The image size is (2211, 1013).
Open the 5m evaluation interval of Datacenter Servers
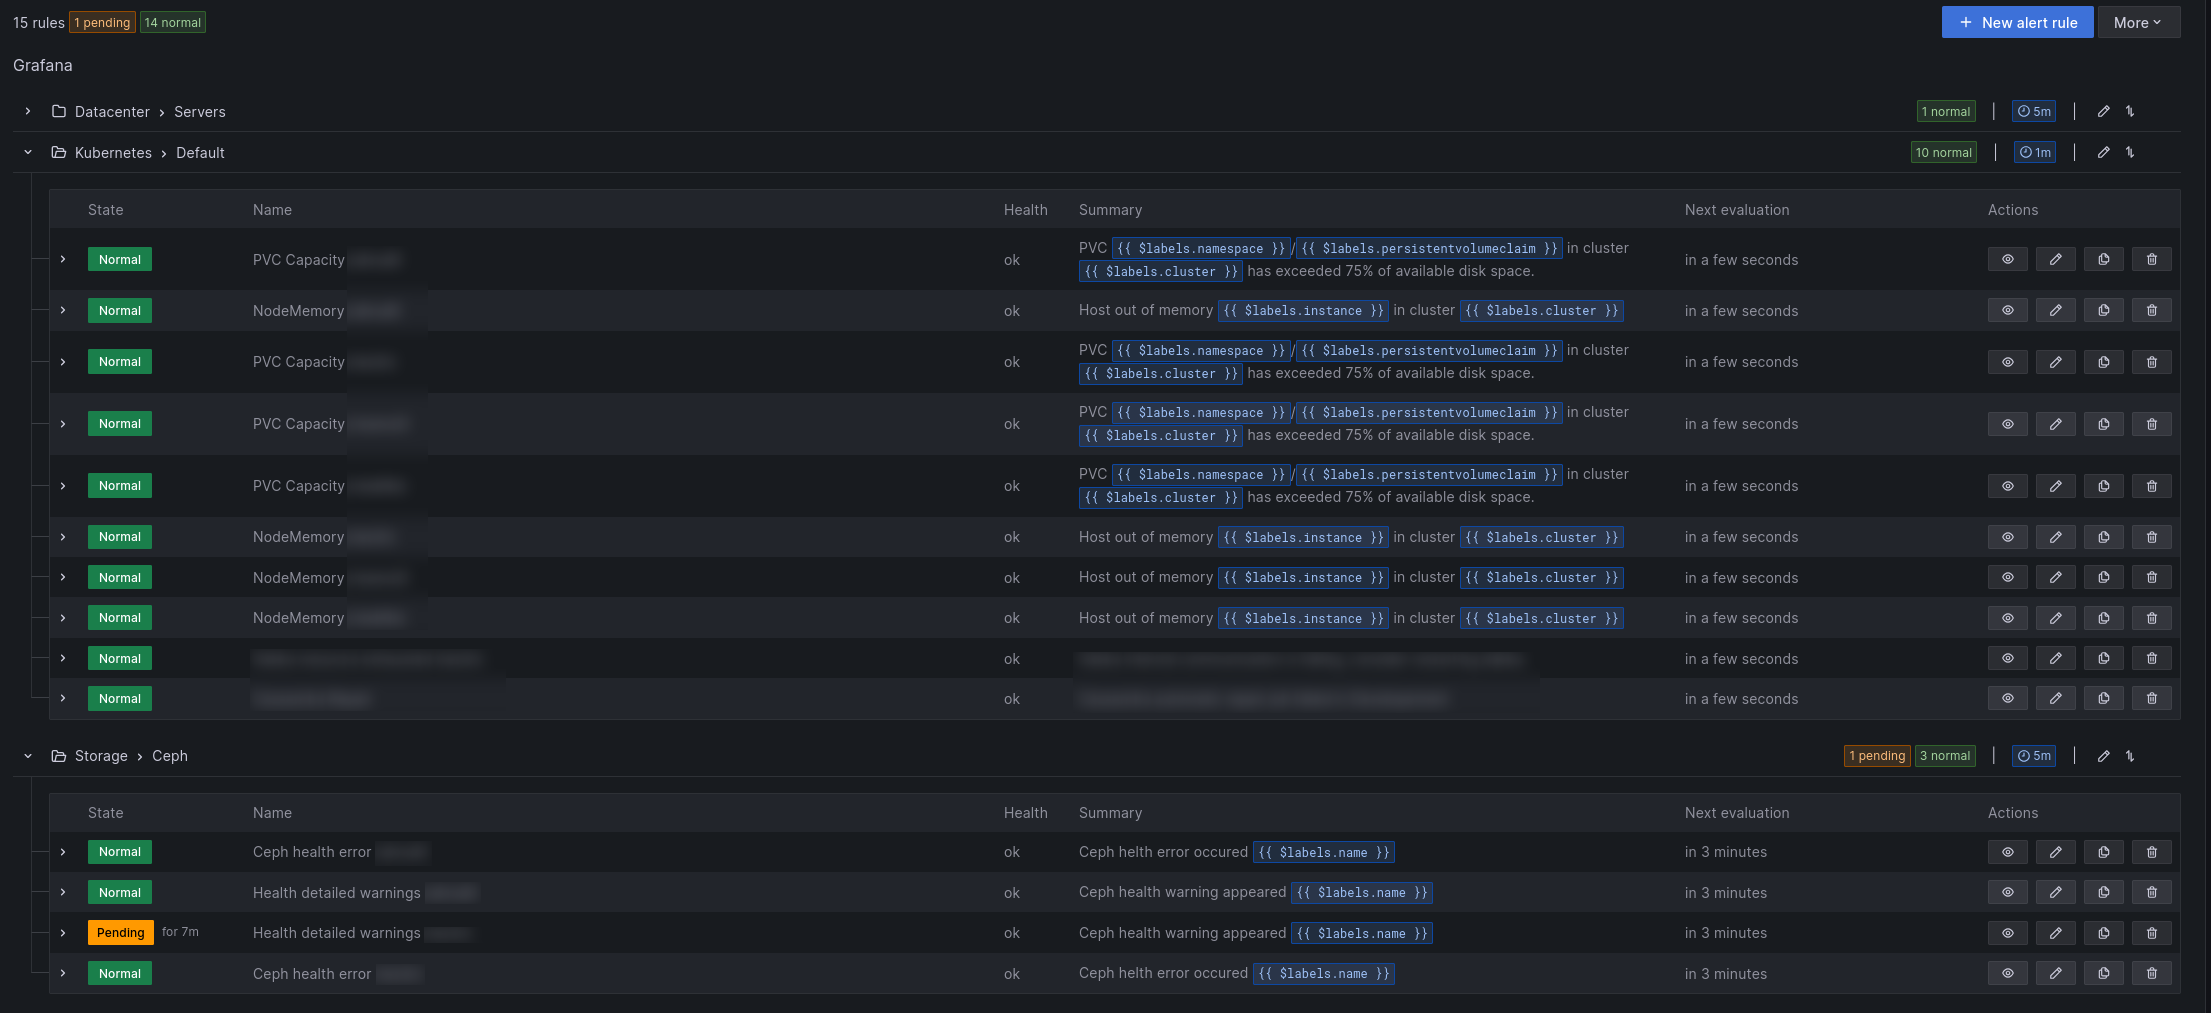(2036, 111)
